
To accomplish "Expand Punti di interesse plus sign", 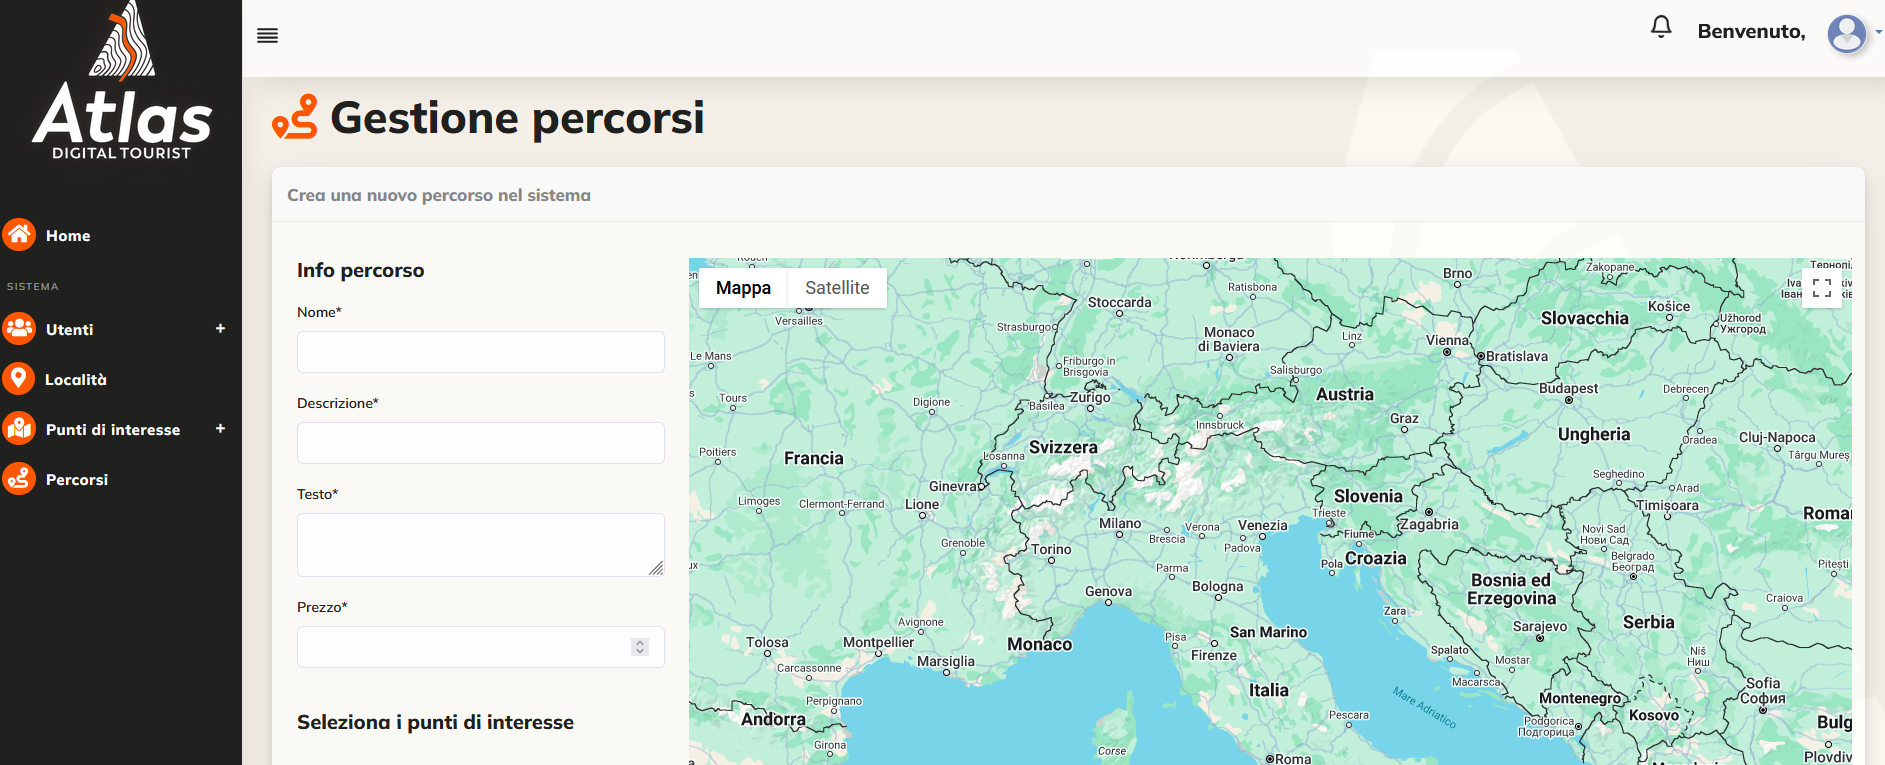I will tap(220, 428).
